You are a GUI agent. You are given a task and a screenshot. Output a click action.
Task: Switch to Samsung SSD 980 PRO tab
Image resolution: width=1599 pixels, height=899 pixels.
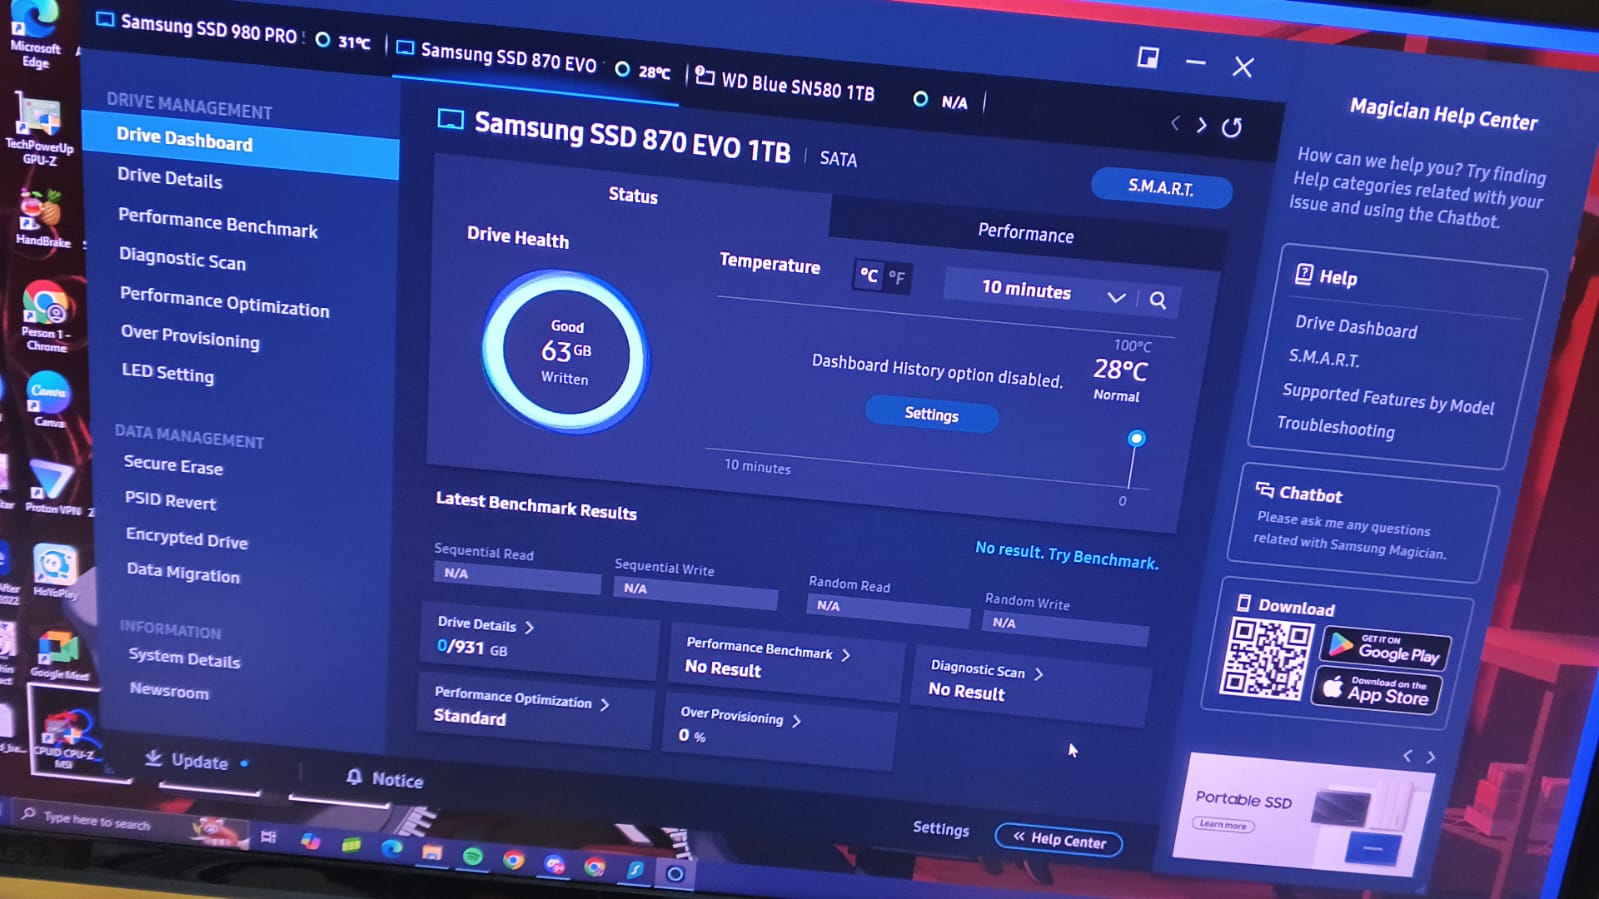[207, 29]
